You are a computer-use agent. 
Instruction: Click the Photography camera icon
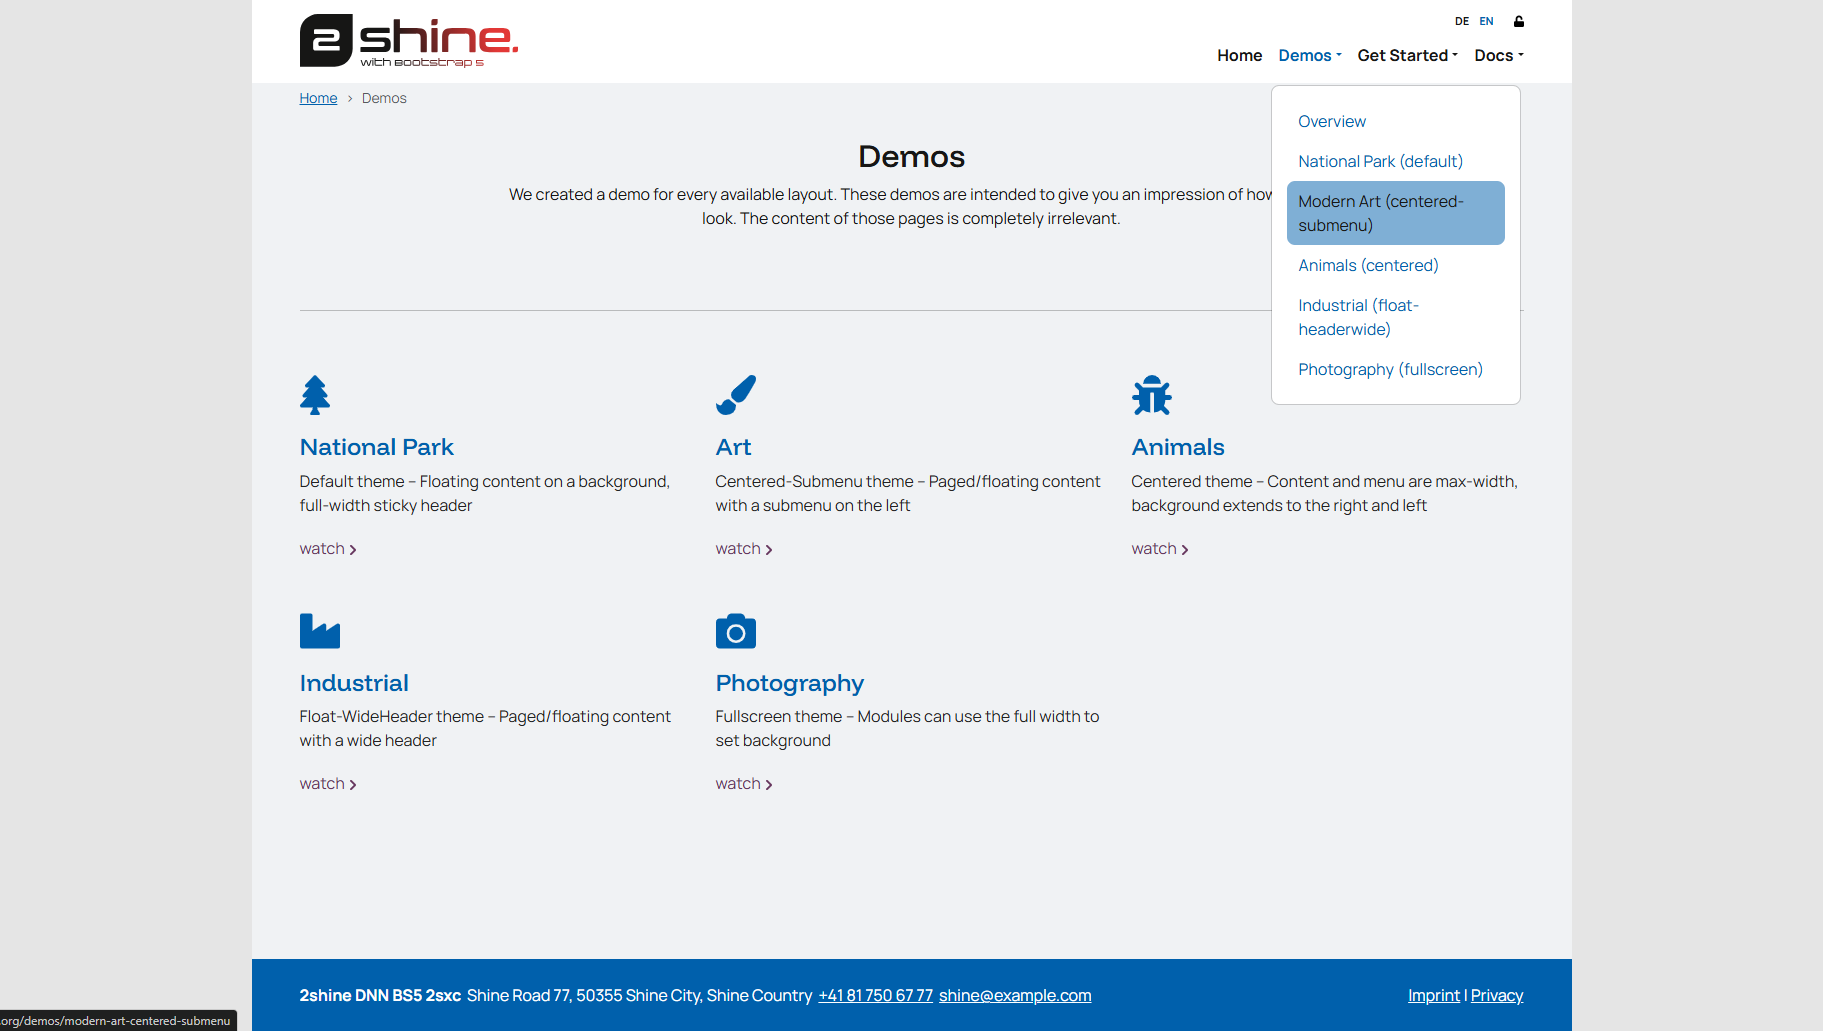click(x=736, y=631)
